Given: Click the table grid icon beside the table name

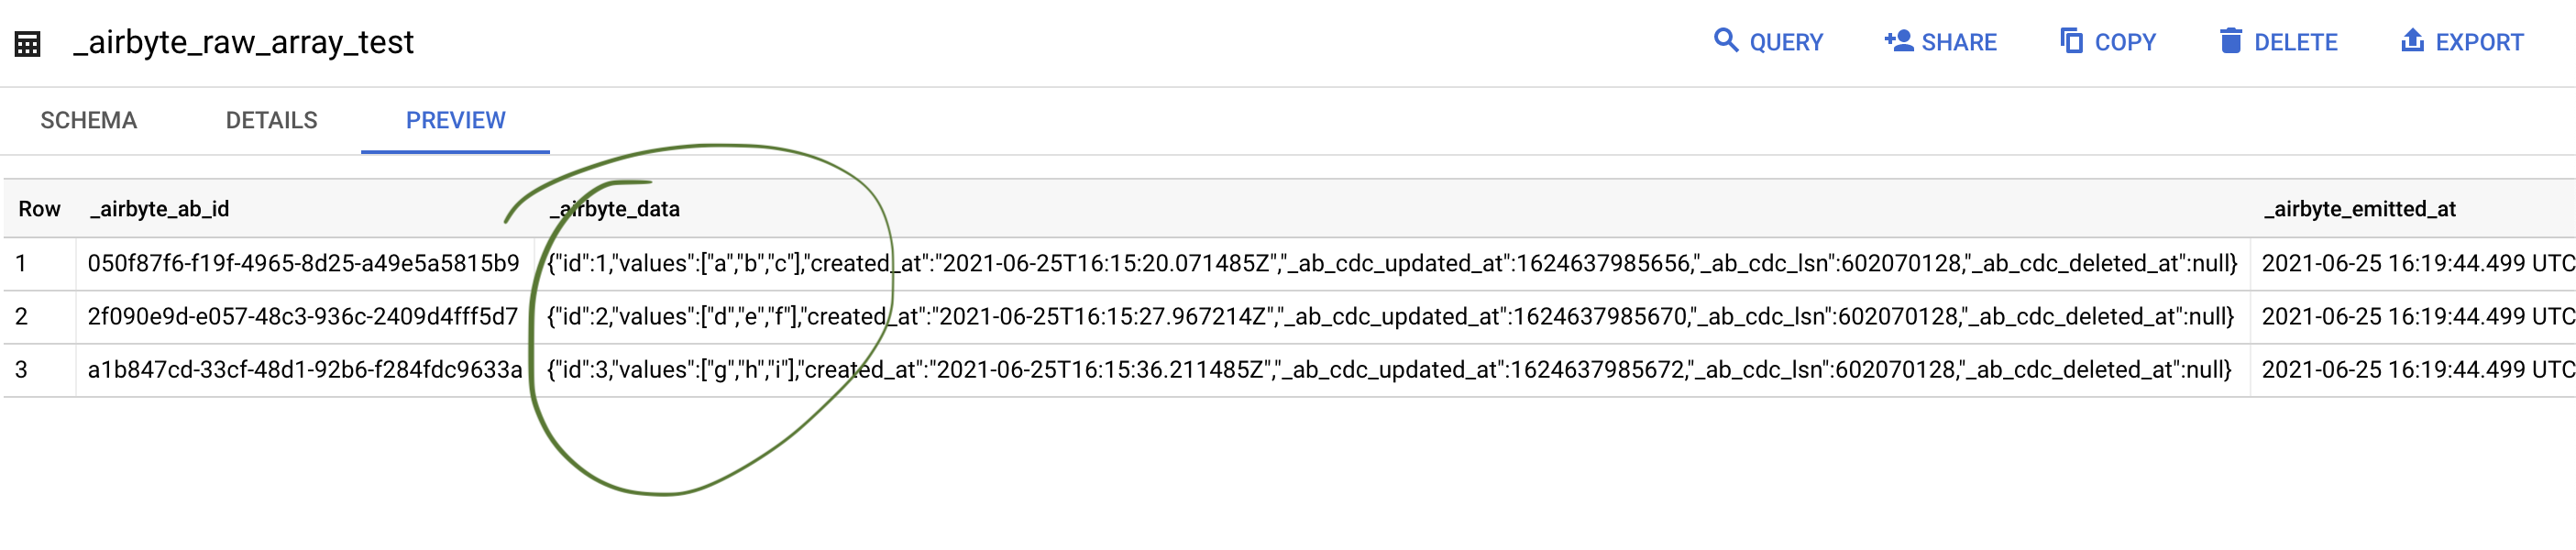Looking at the screenshot, I should (27, 44).
